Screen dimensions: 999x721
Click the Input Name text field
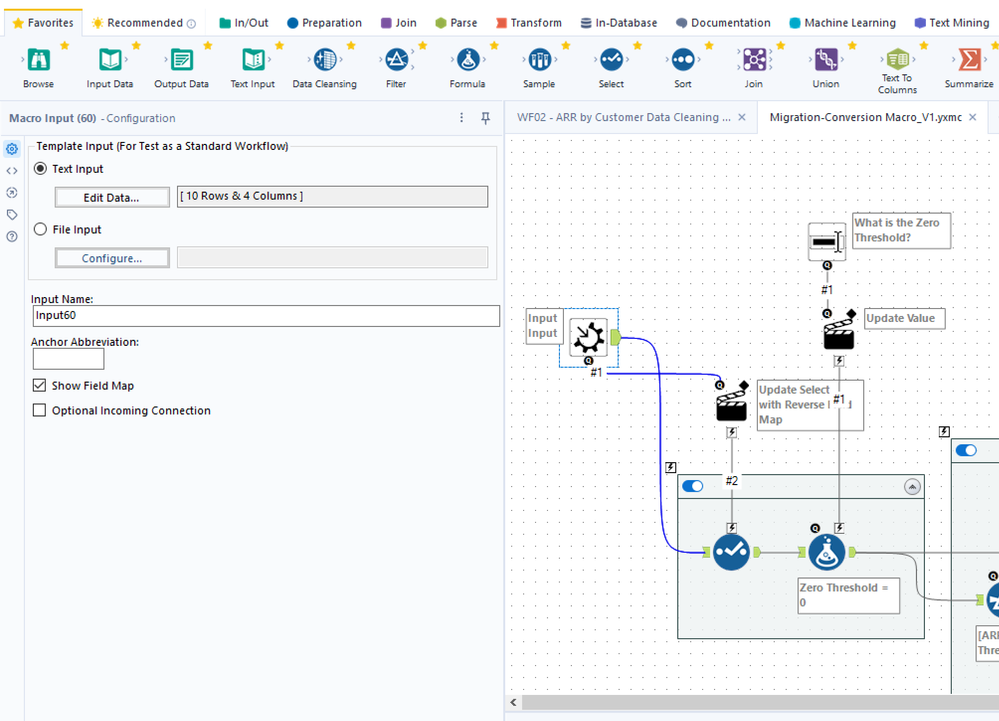(265, 316)
